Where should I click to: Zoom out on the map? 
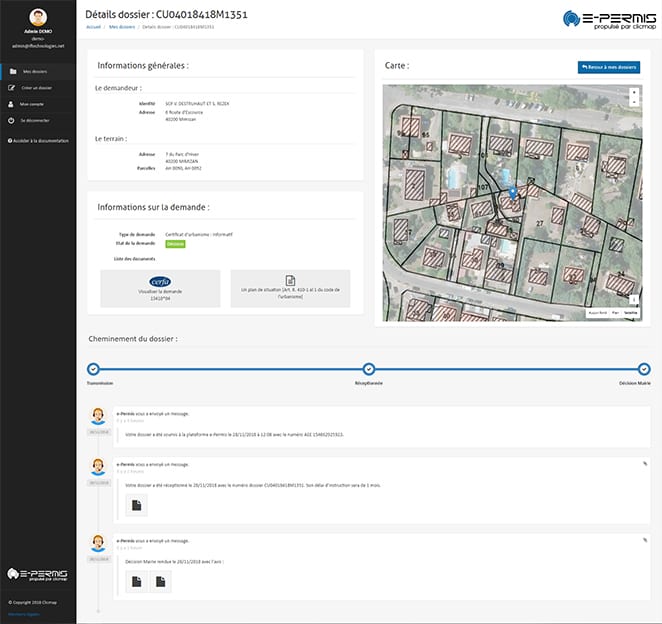click(634, 102)
